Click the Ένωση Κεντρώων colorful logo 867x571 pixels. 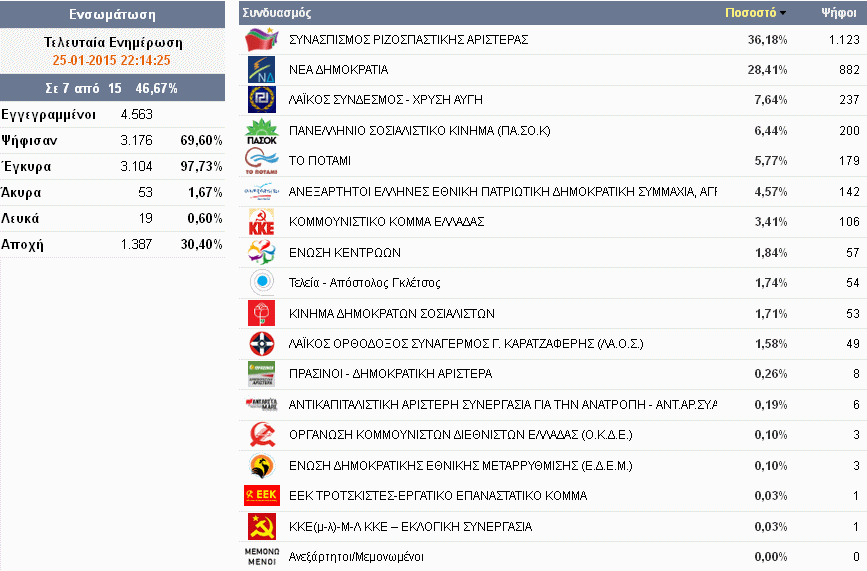pos(262,253)
